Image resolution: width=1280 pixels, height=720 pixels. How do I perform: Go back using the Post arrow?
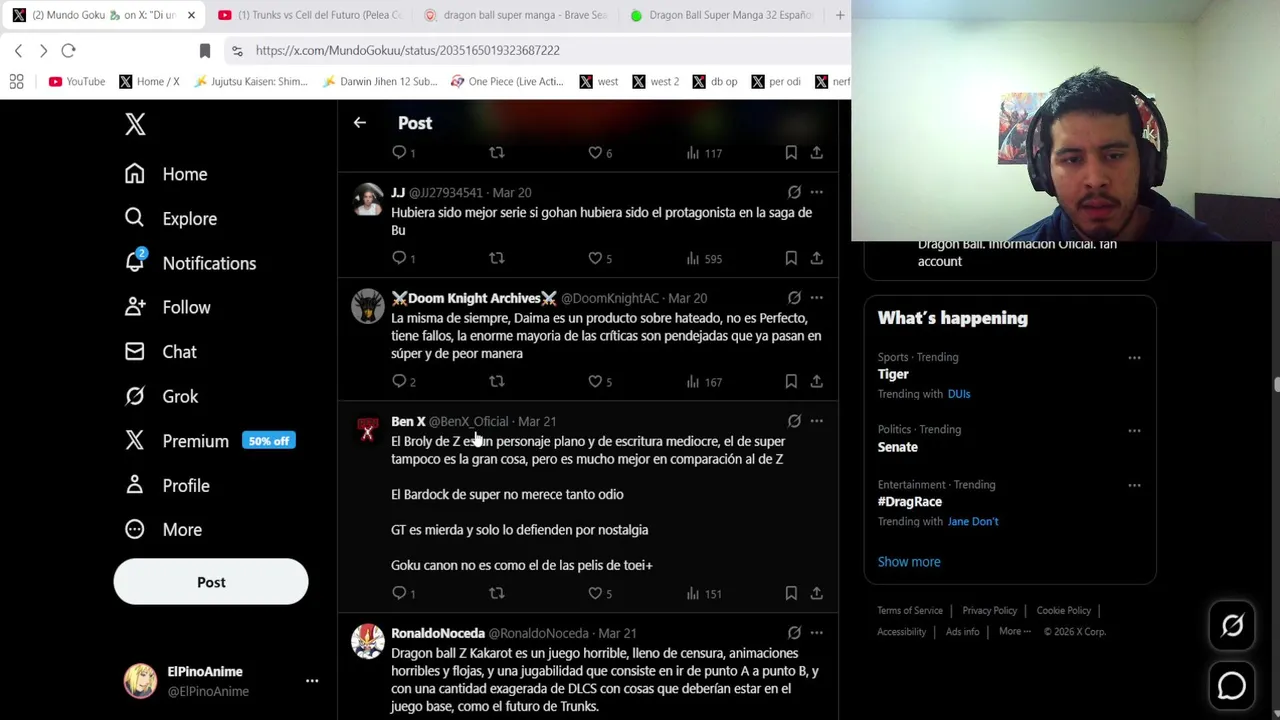point(360,123)
